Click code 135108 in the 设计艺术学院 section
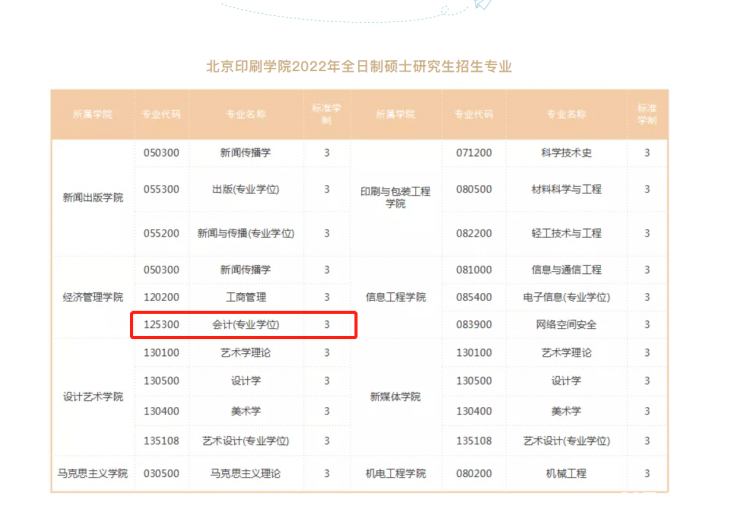This screenshot has height=515, width=750. click(162, 441)
